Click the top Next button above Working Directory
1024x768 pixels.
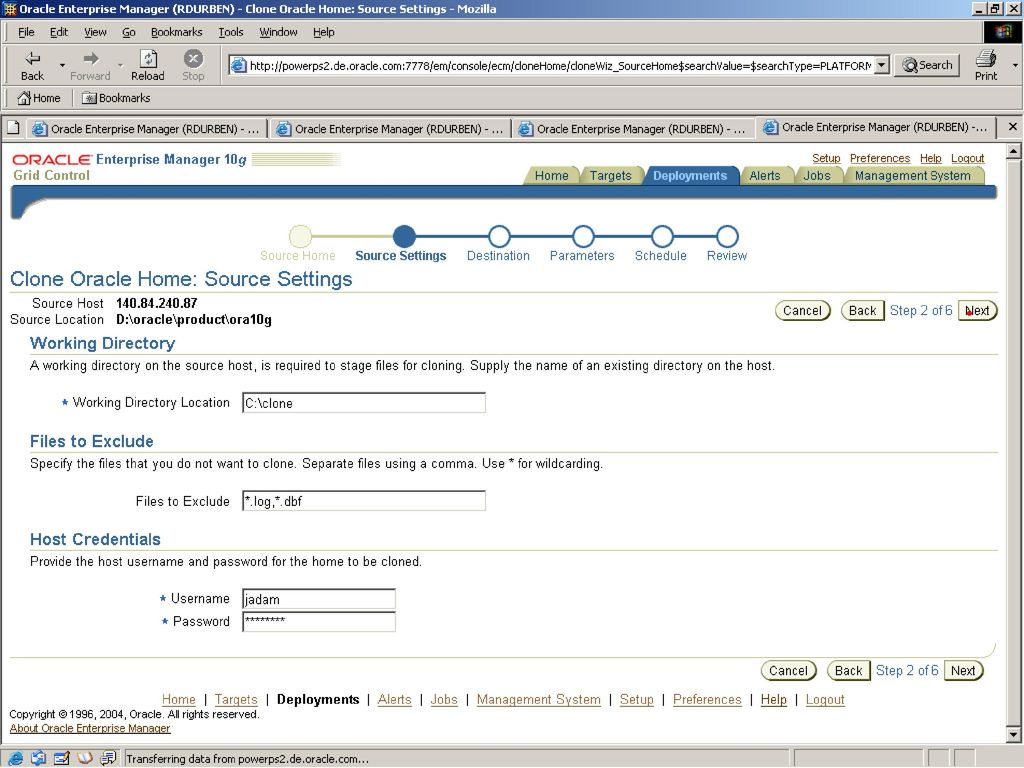(977, 311)
